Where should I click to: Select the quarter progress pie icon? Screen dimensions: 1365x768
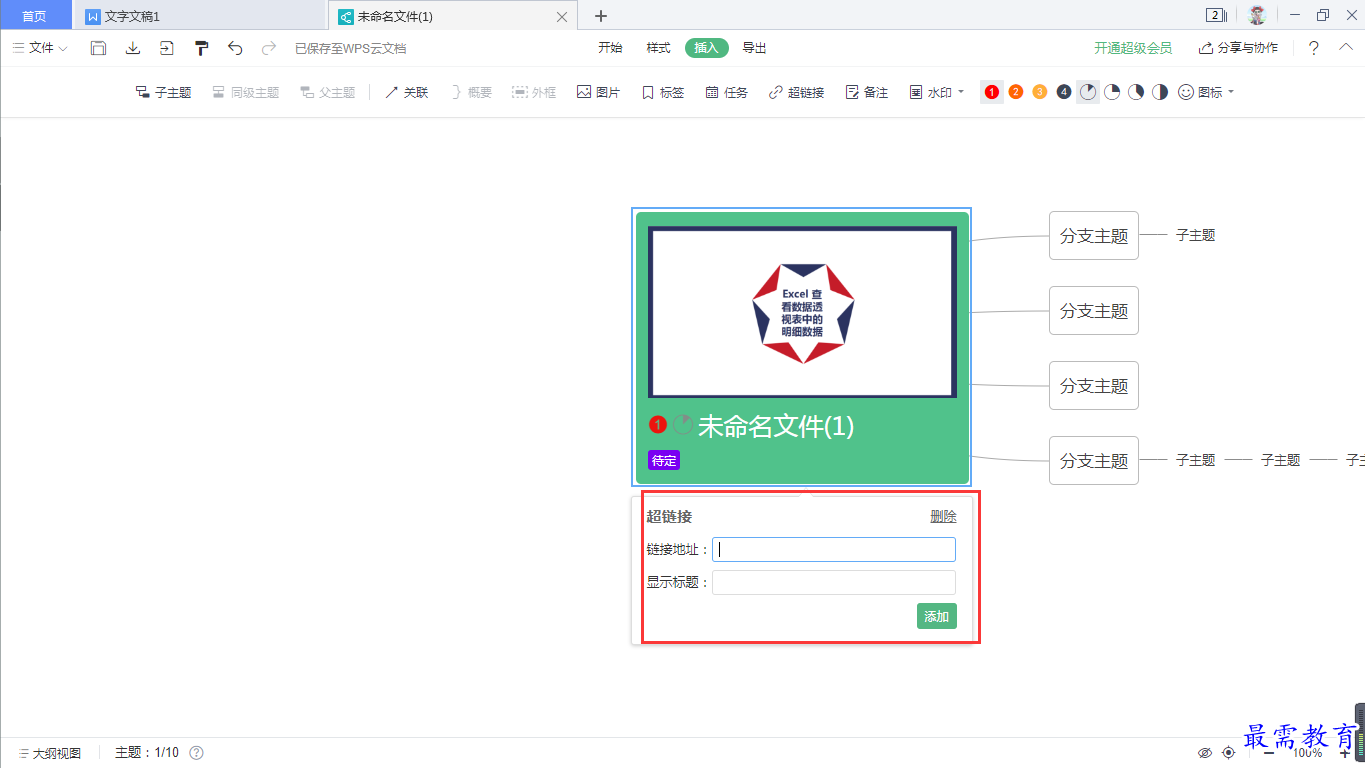click(x=1112, y=92)
